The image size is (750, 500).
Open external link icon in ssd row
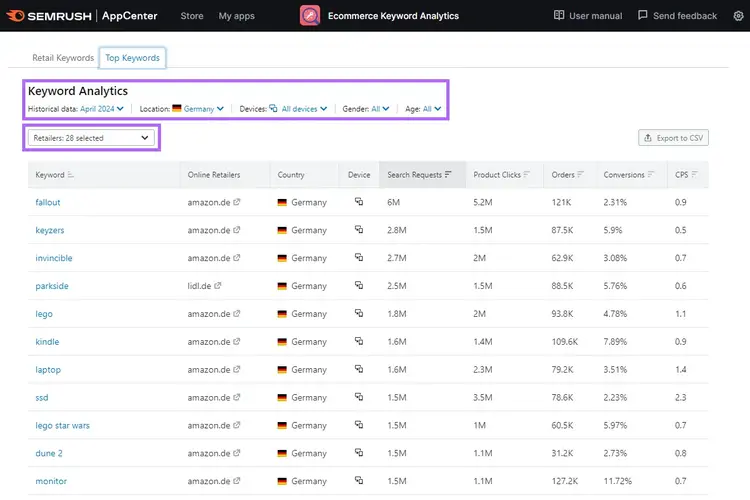point(237,397)
